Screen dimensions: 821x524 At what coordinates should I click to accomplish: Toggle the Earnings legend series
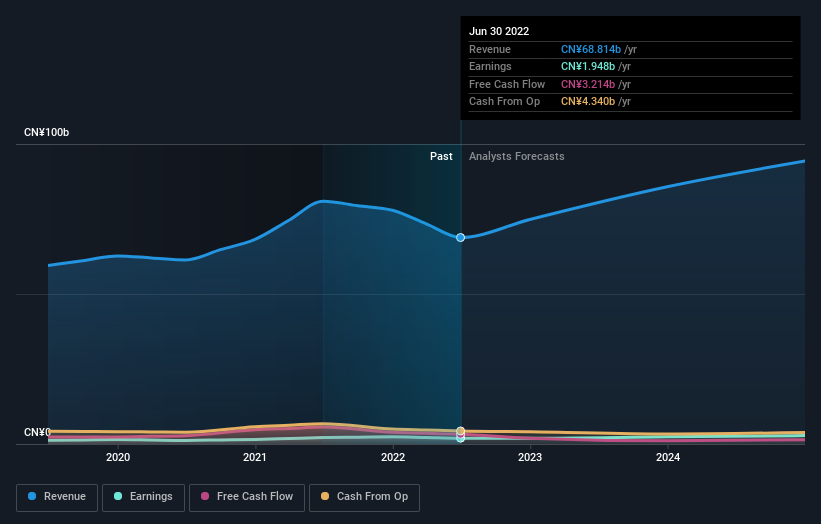(x=143, y=497)
